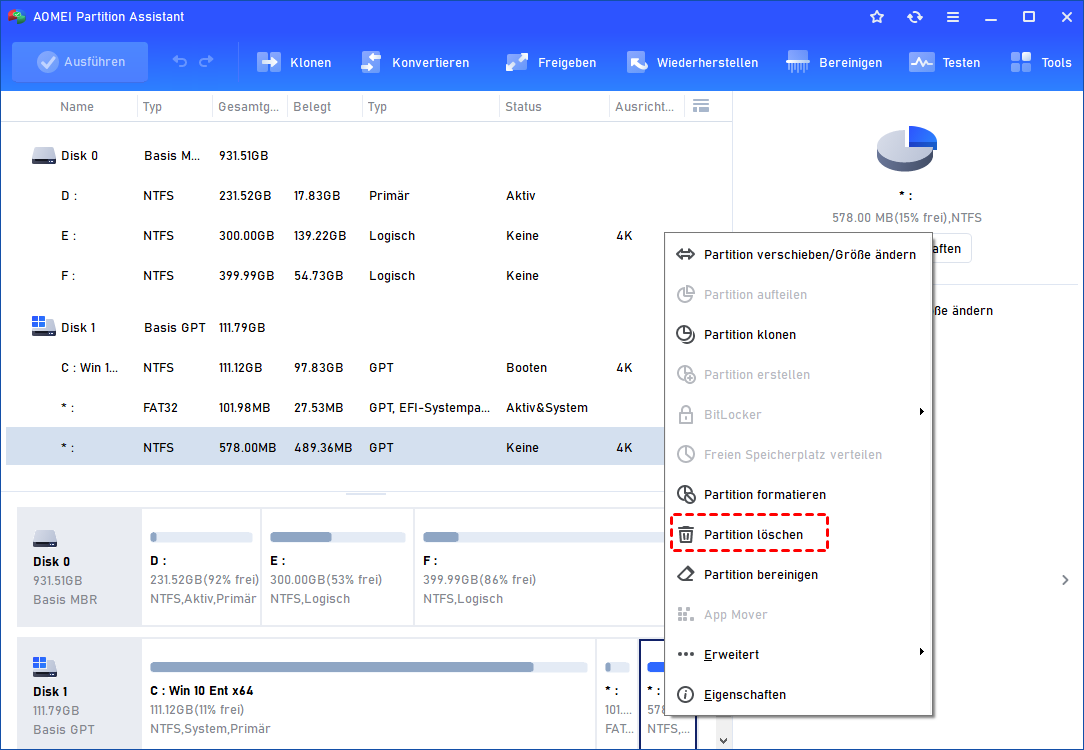The width and height of the screenshot is (1084, 750).
Task: Choose Partition aufteilen in context menu
Action: pos(798,294)
